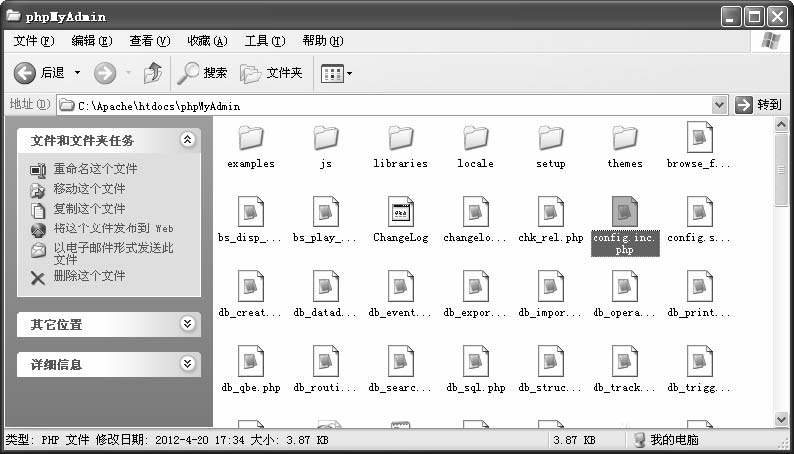Select the ChangeLog file icon
The height and width of the screenshot is (454, 794).
point(401,212)
